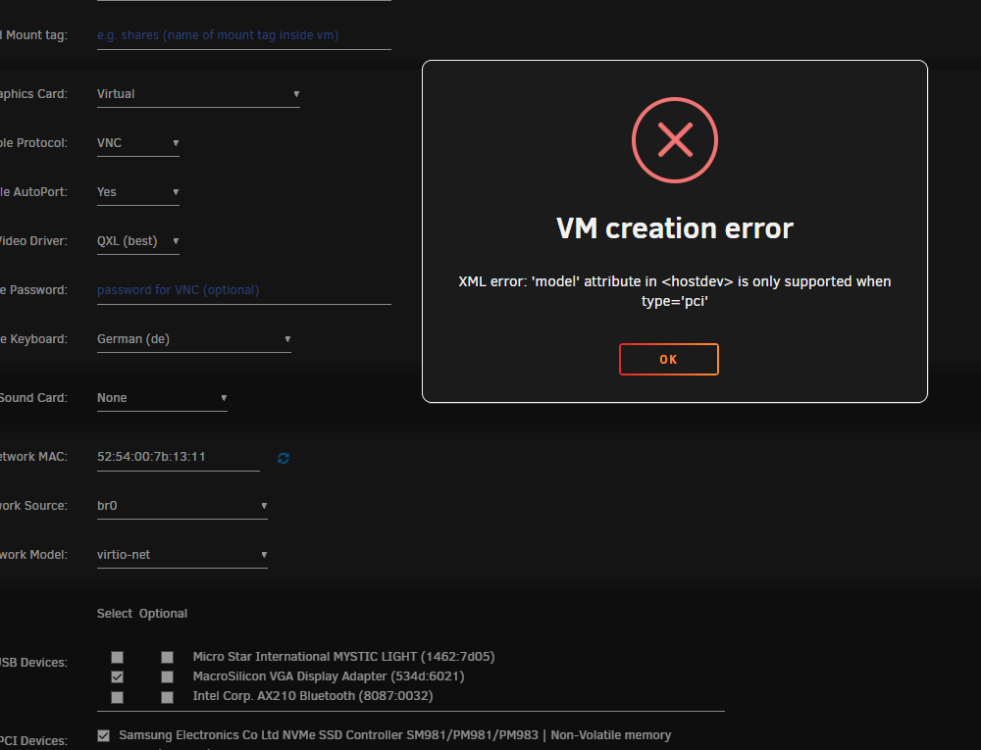
Task: Tick Select checkbox for MYSTIC LIGHT device
Action: 117,657
